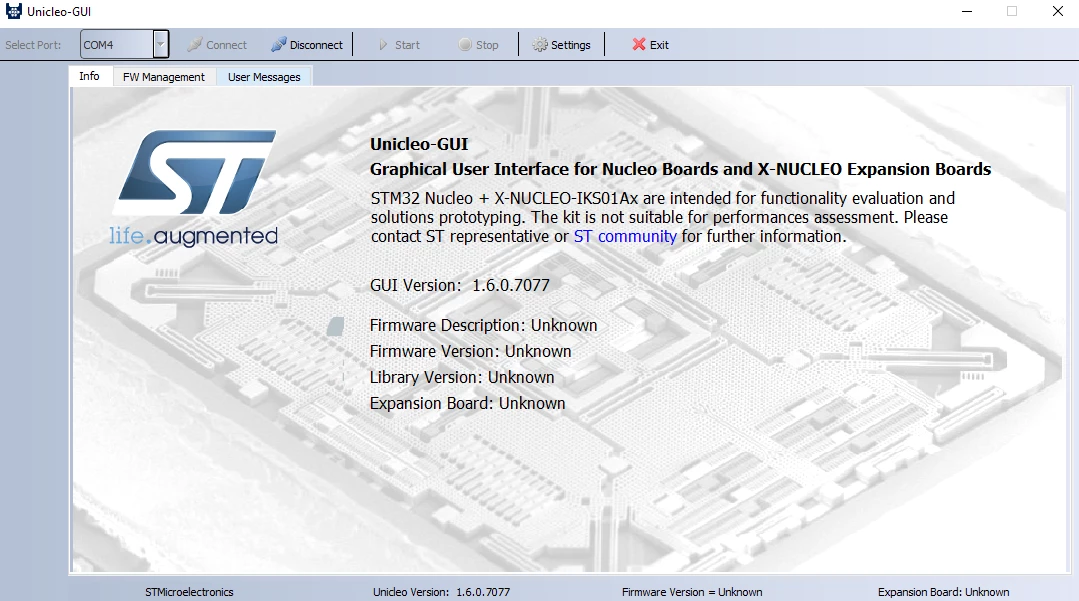Click Firmware Description: Unknown text
1079x601 pixels.
pos(483,325)
